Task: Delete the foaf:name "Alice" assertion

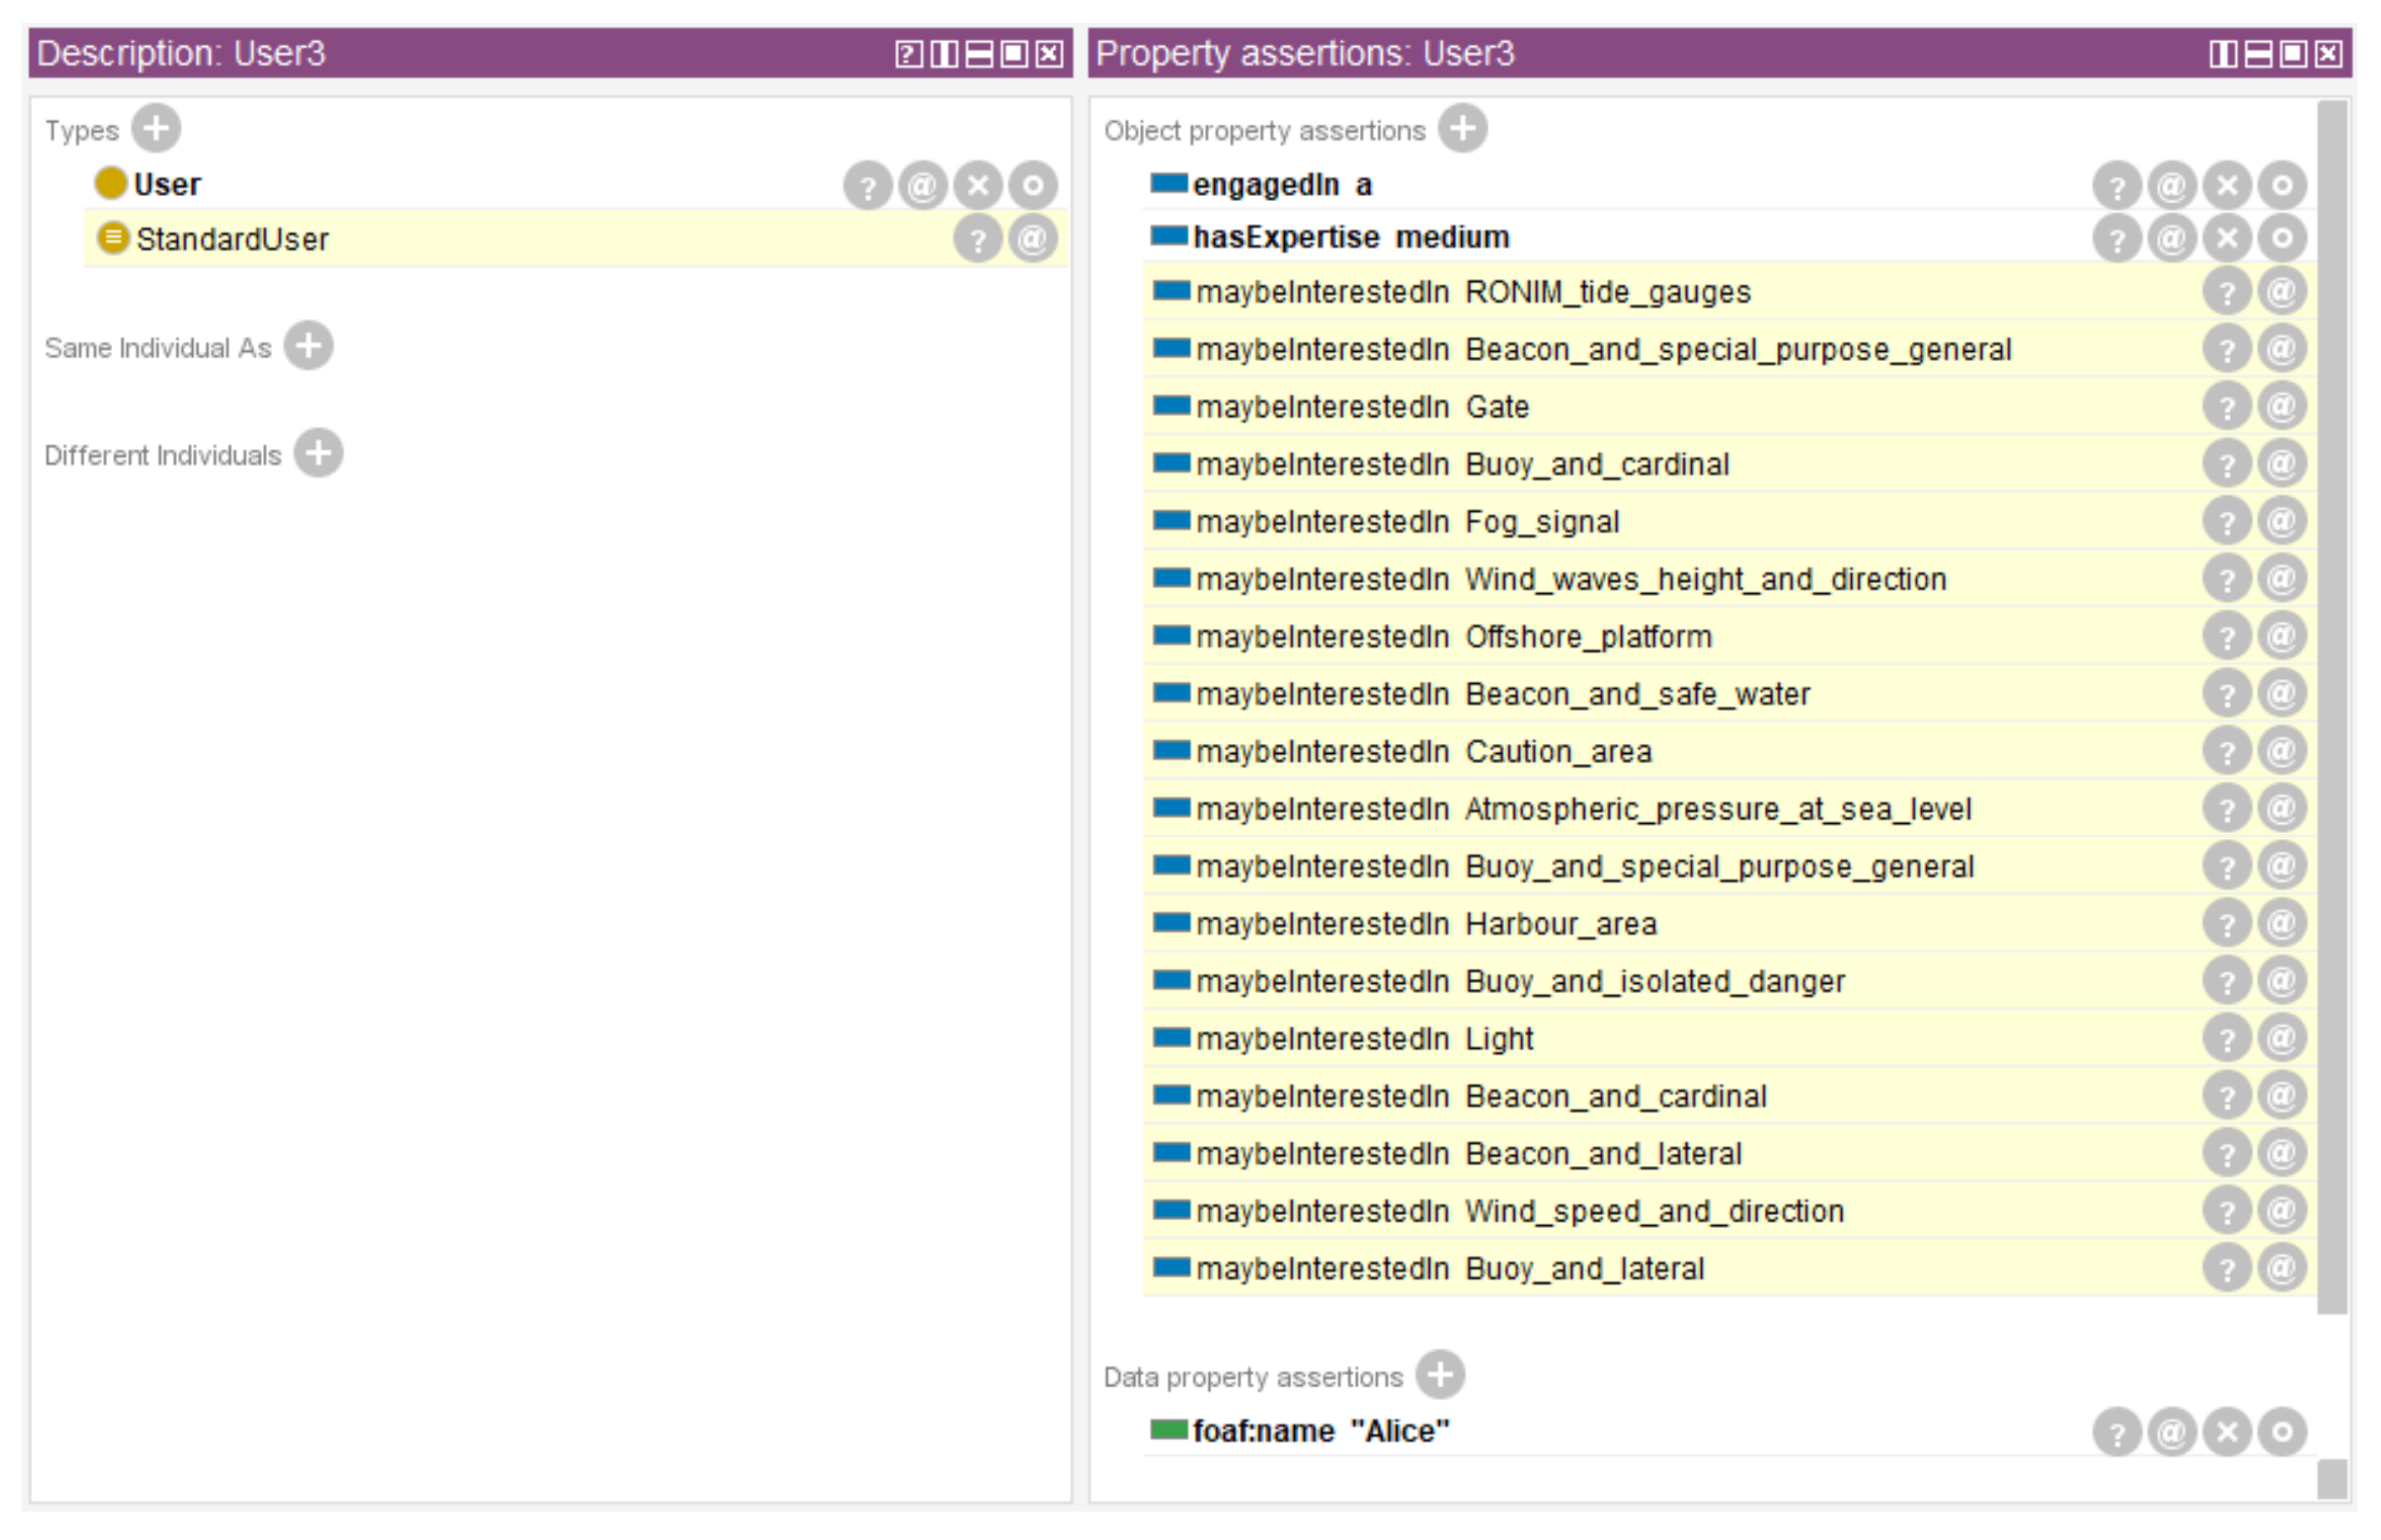Action: click(x=2227, y=1432)
